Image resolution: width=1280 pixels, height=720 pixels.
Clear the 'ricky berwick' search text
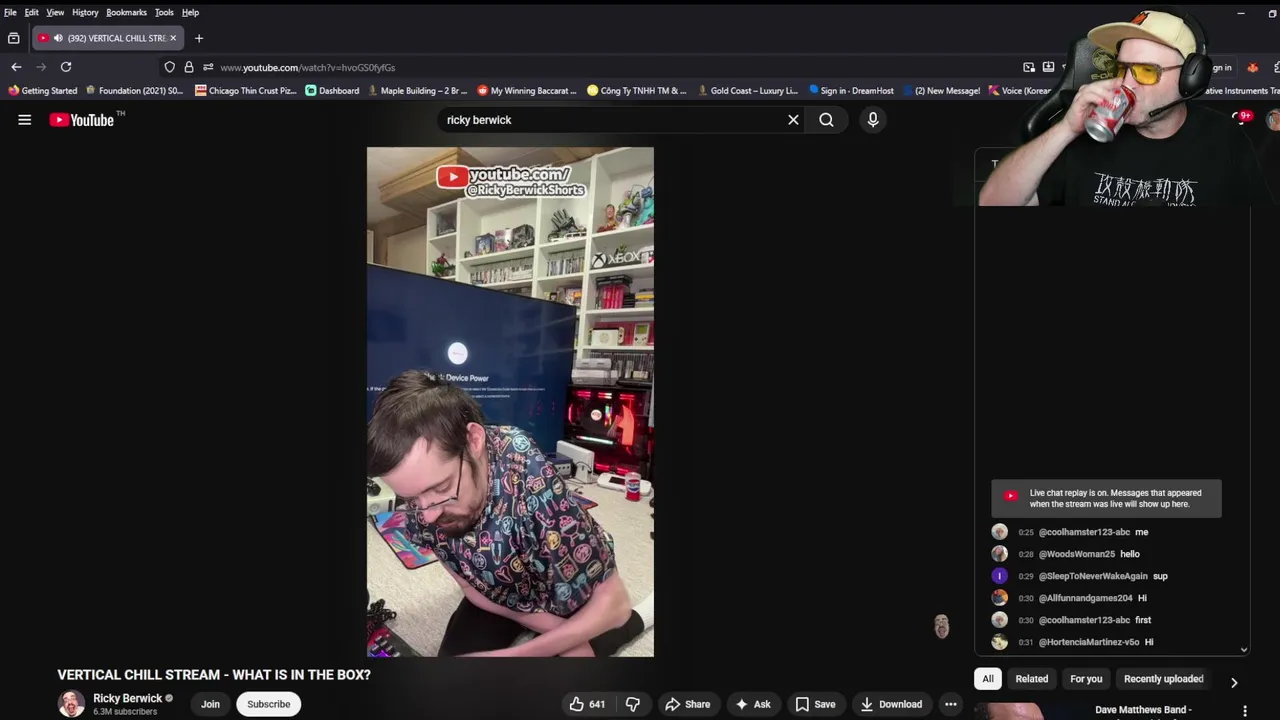click(x=793, y=120)
